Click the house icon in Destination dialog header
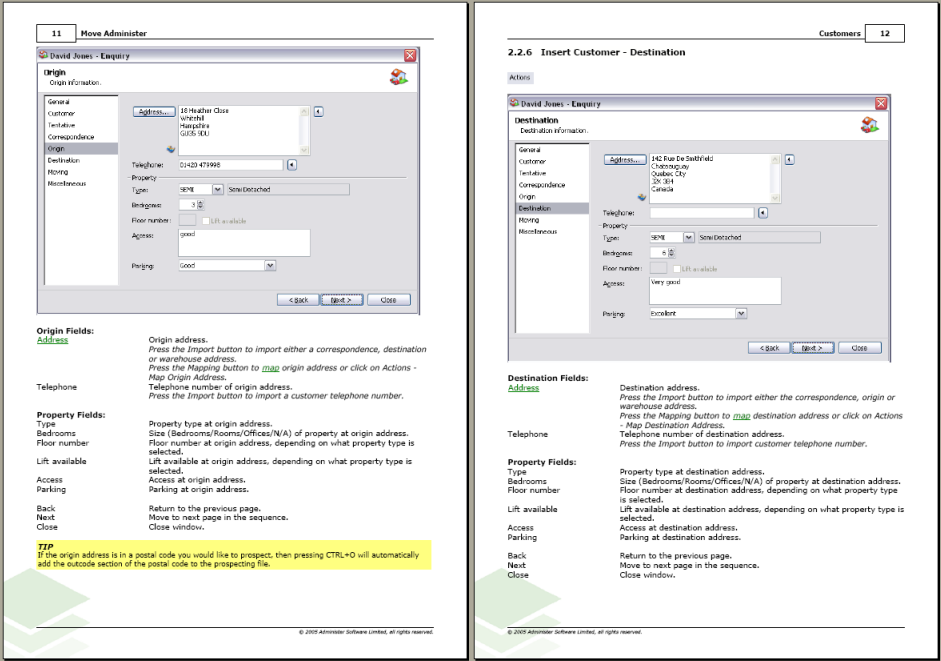 [x=867, y=125]
